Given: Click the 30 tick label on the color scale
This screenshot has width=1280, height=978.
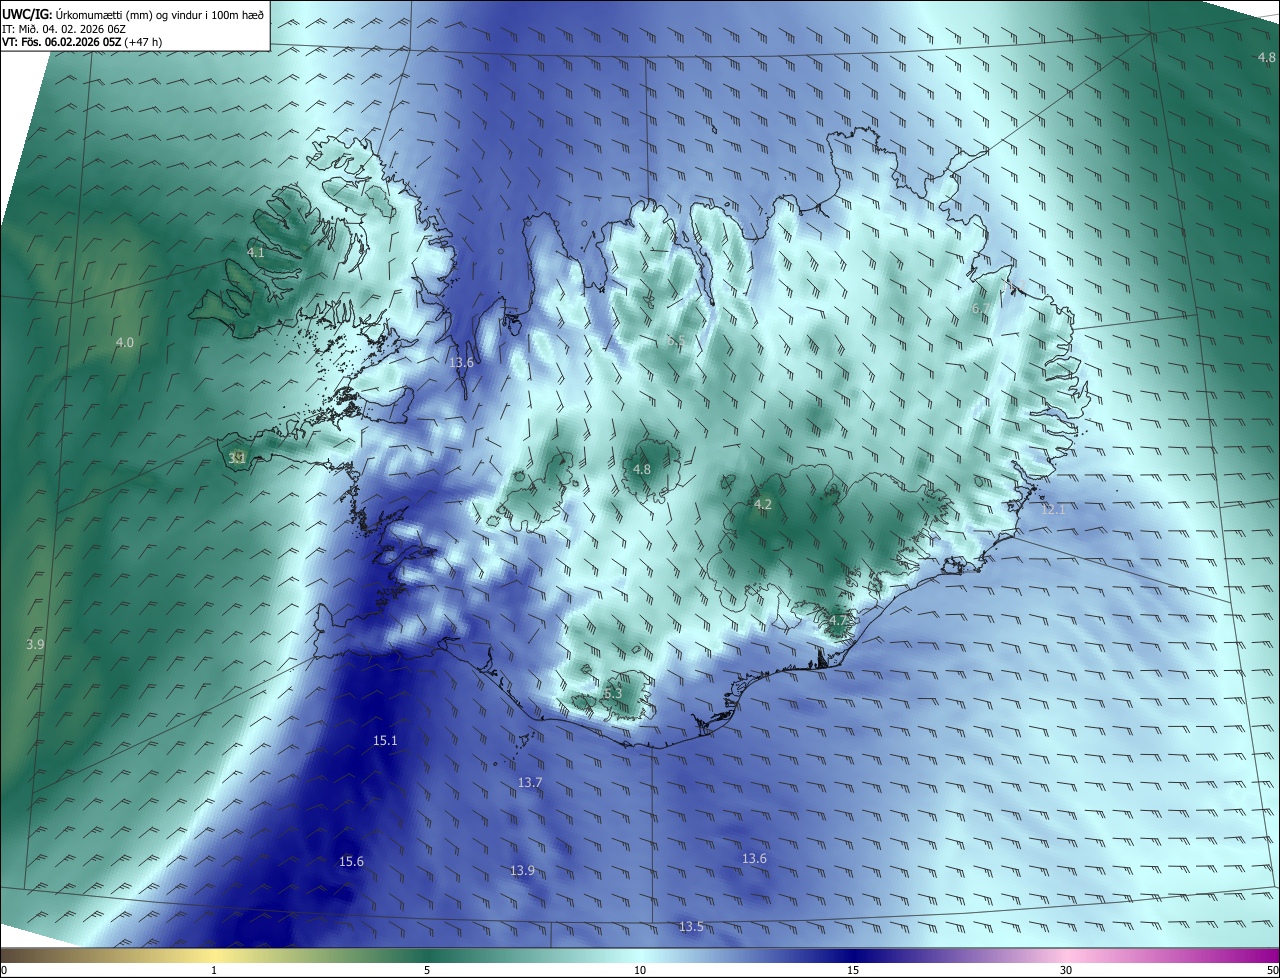Looking at the screenshot, I should point(1066,970).
